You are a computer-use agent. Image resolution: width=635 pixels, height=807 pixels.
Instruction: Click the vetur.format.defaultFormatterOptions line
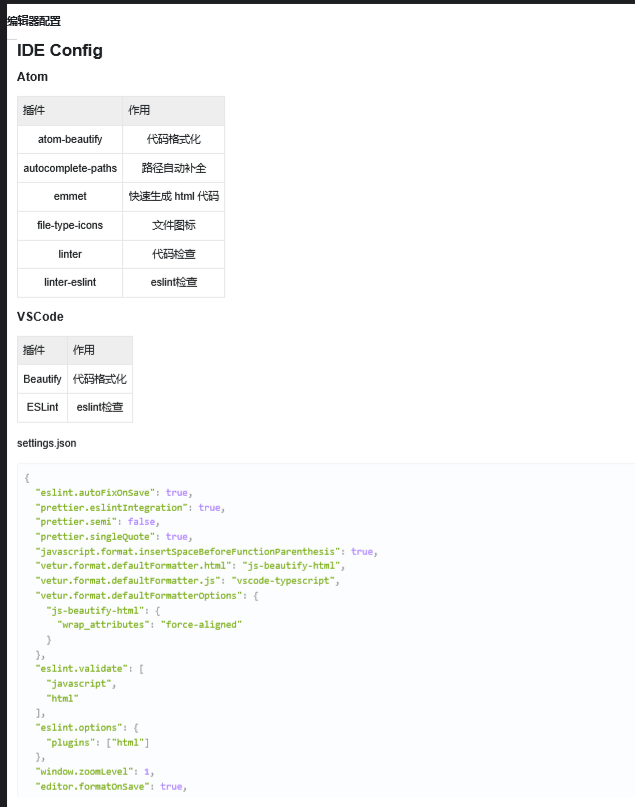coord(147,596)
